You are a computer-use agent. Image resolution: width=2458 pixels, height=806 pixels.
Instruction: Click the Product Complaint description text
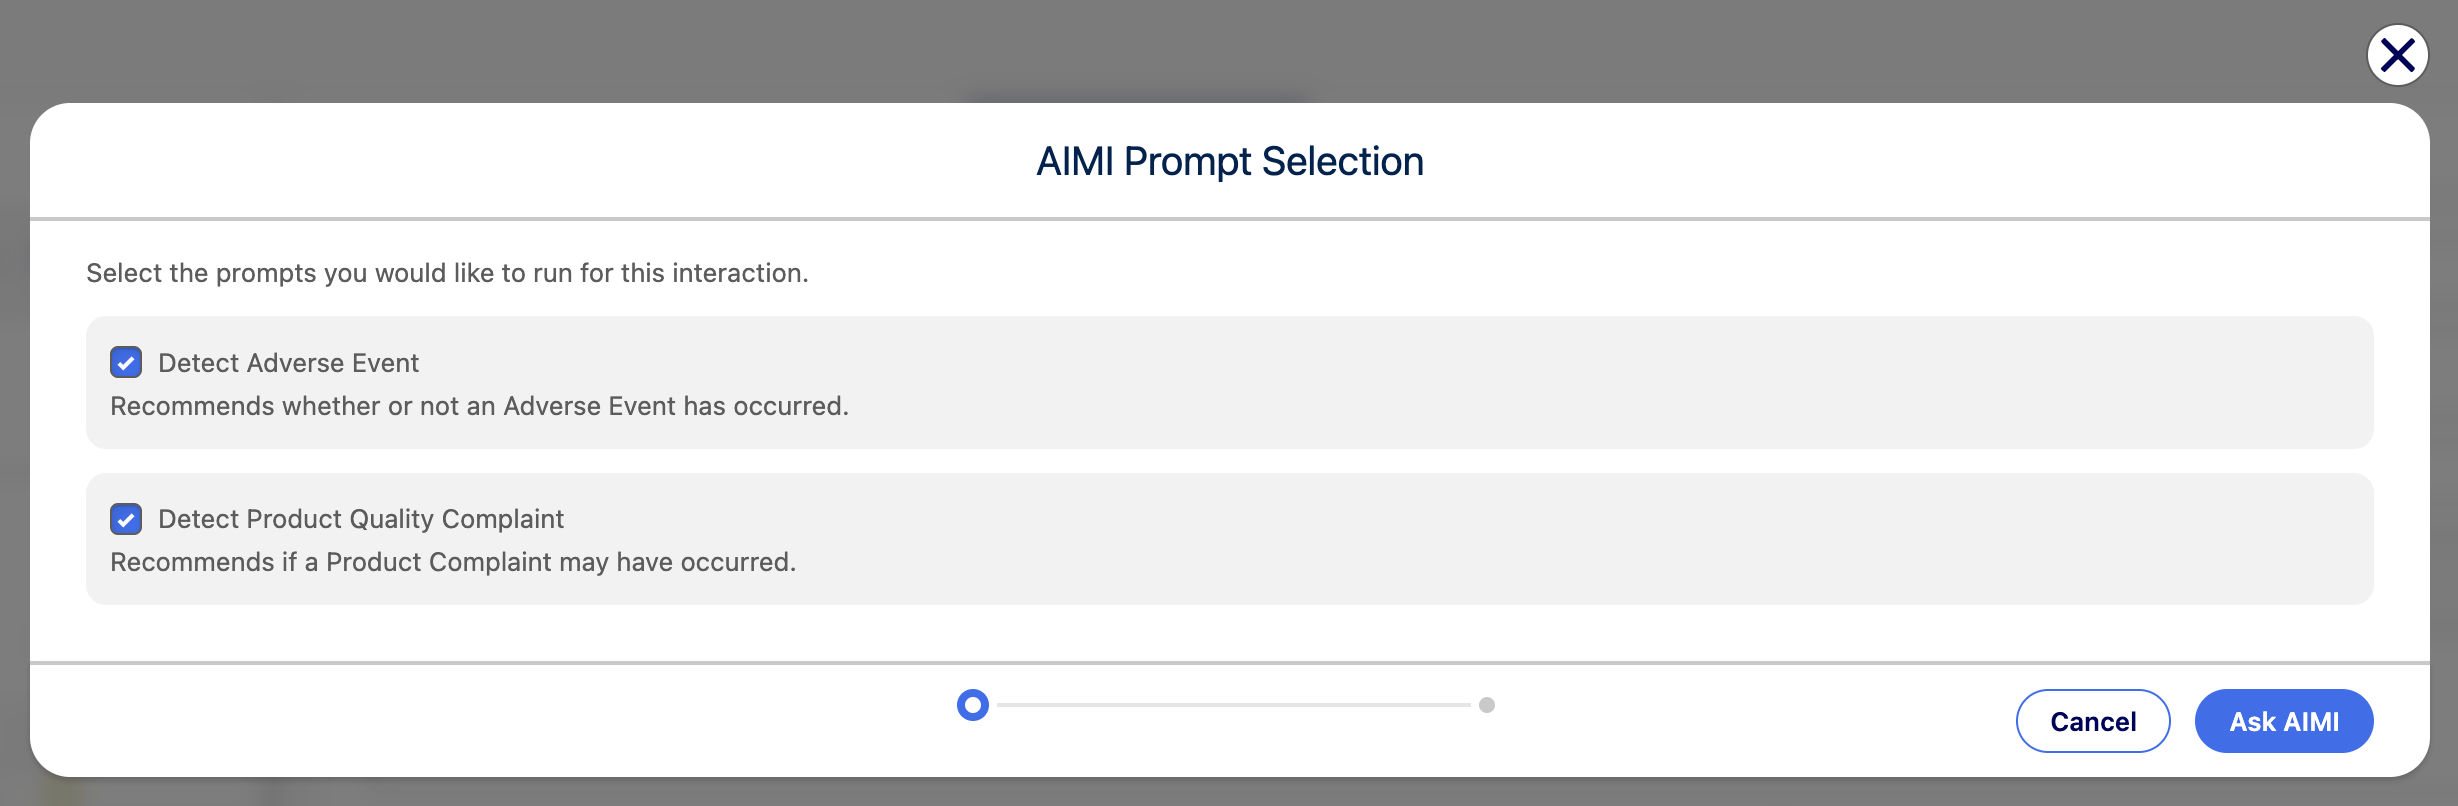[x=452, y=562]
